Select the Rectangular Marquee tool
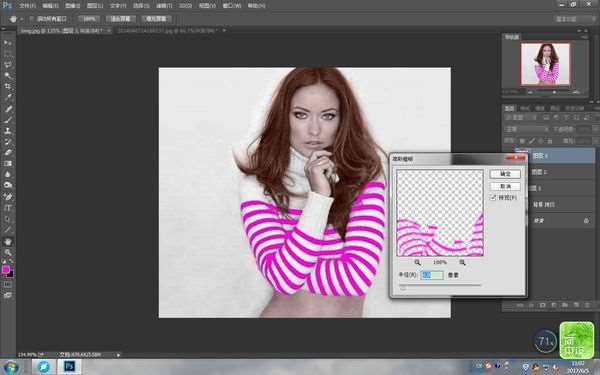The height and width of the screenshot is (375, 600). point(8,54)
